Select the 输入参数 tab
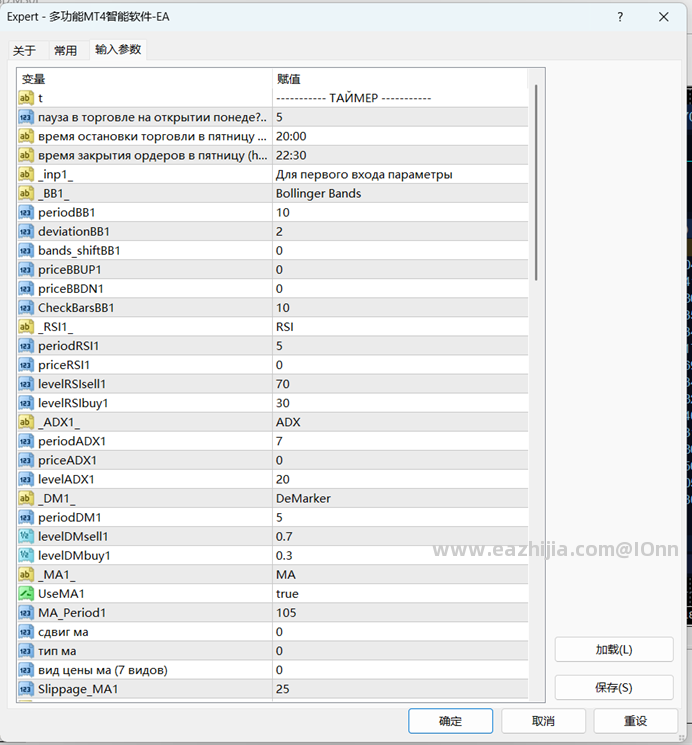 (118, 49)
